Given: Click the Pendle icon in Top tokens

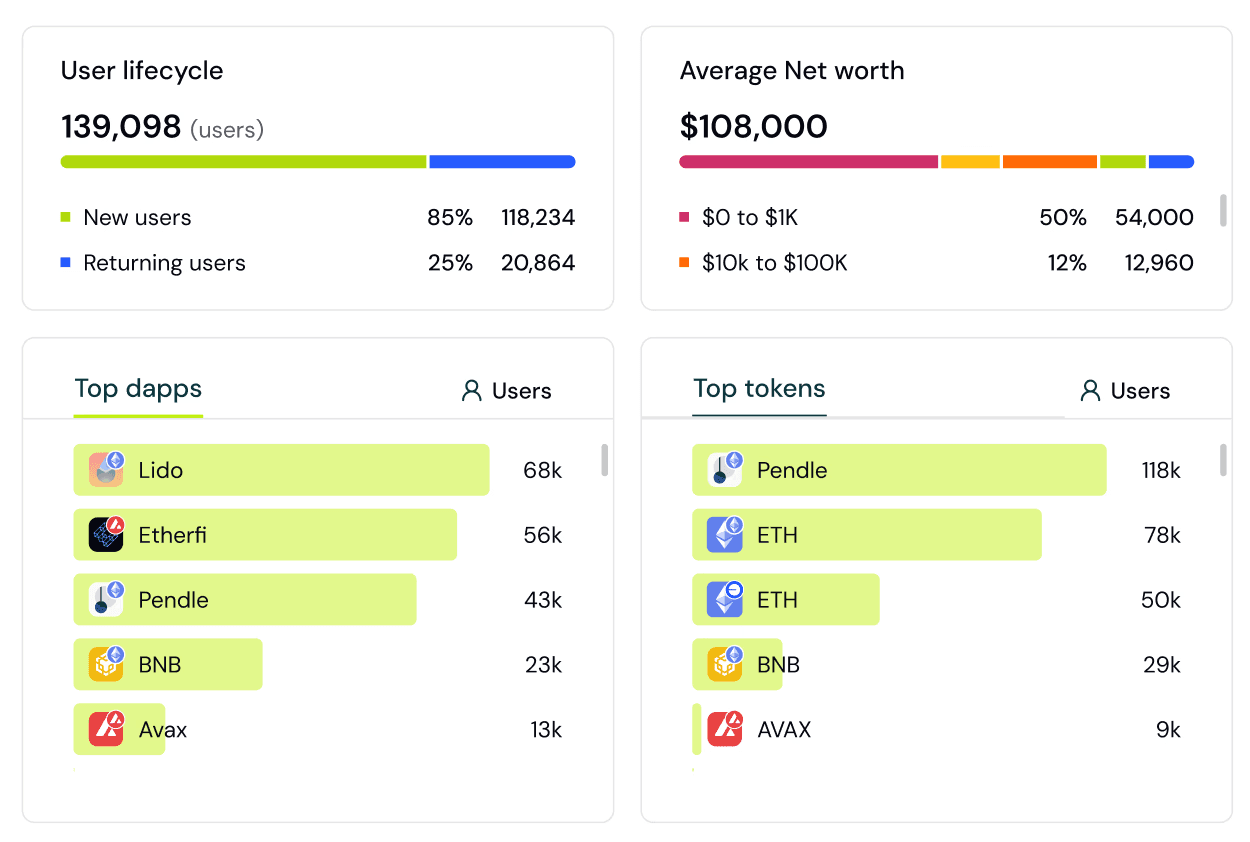Looking at the screenshot, I should coord(725,470).
